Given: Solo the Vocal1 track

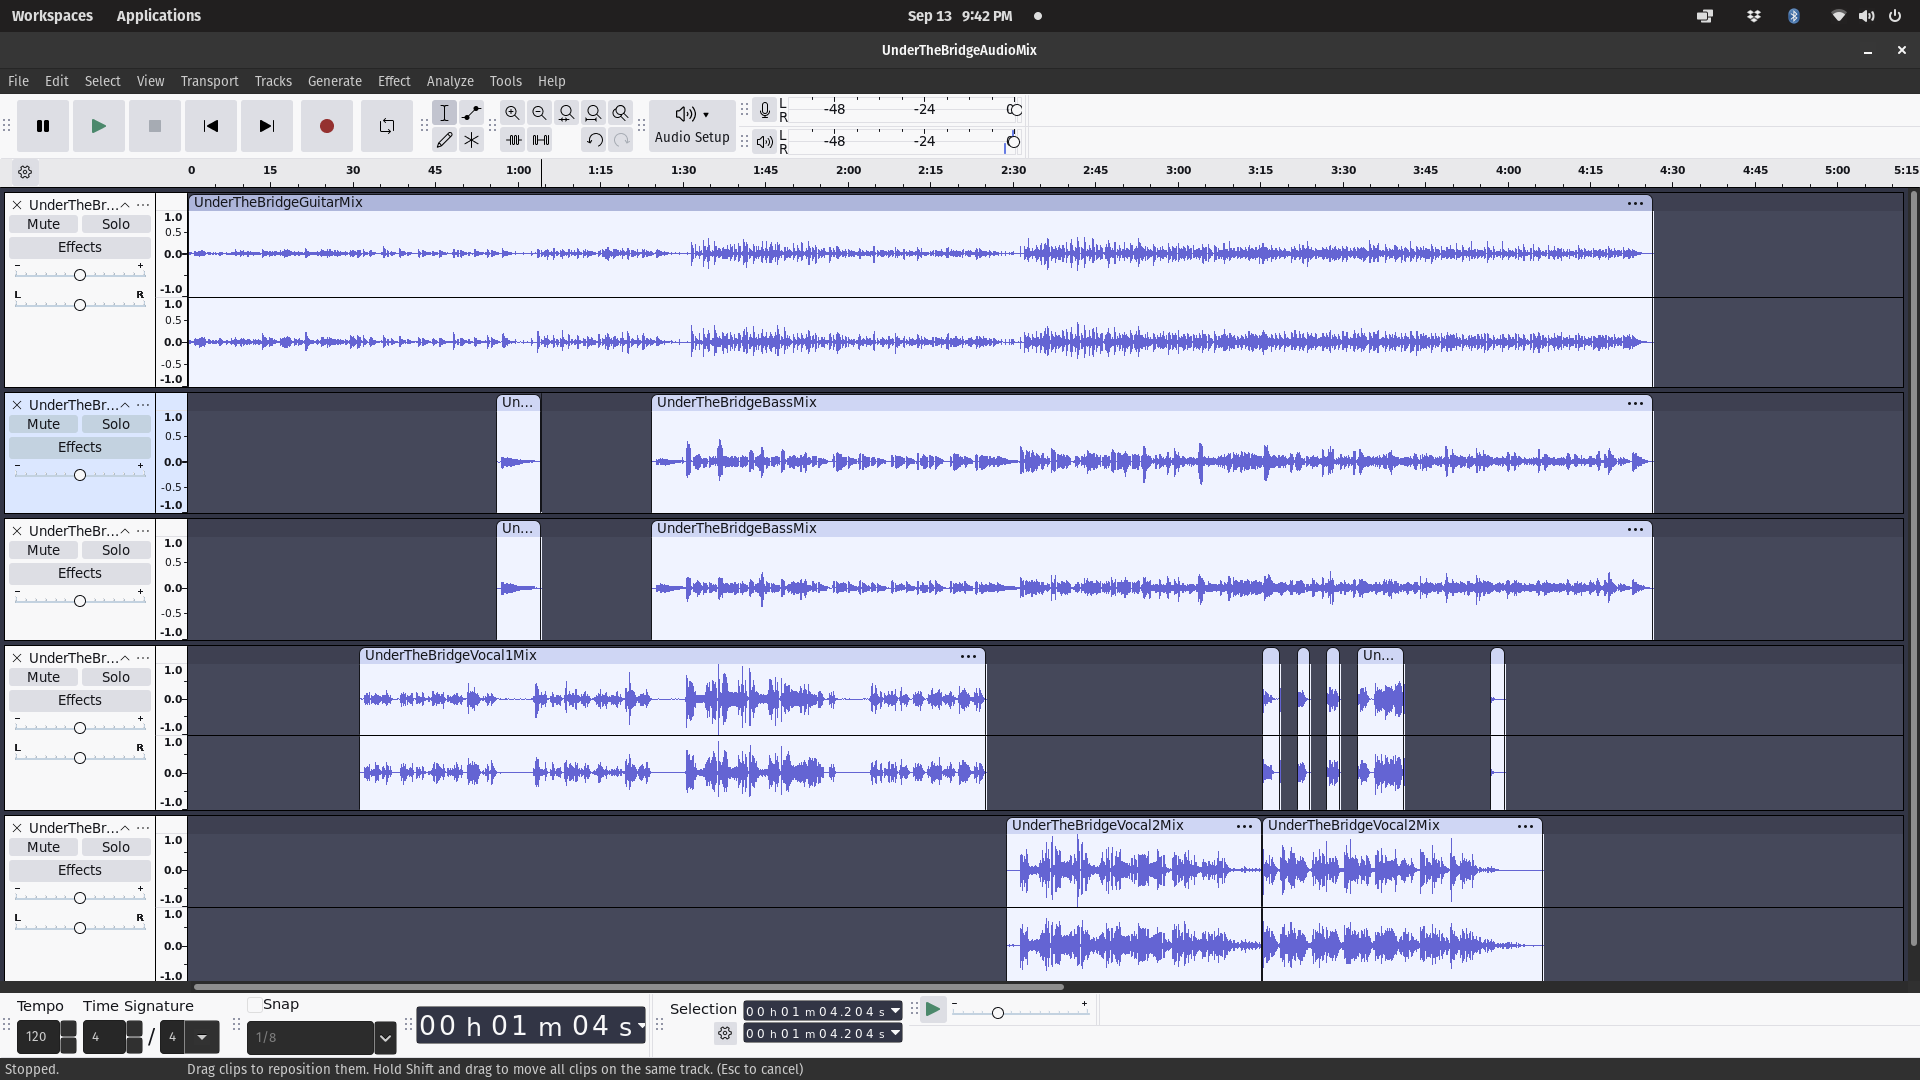Looking at the screenshot, I should coord(116,677).
